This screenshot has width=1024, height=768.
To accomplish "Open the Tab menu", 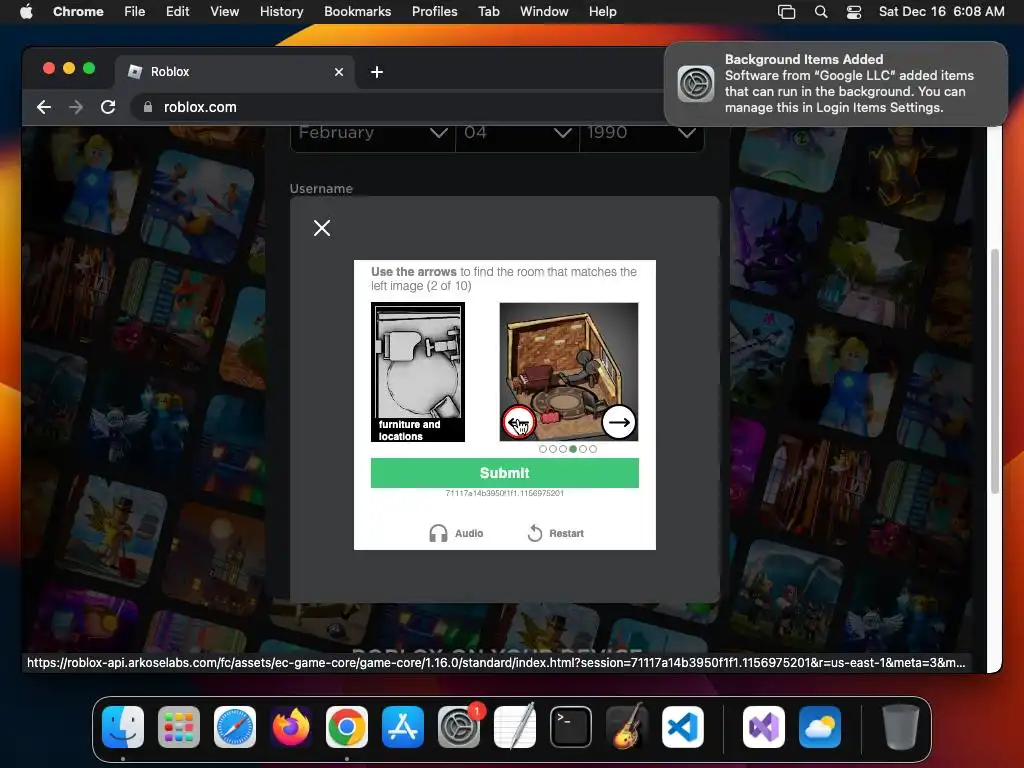I will pyautogui.click(x=488, y=12).
